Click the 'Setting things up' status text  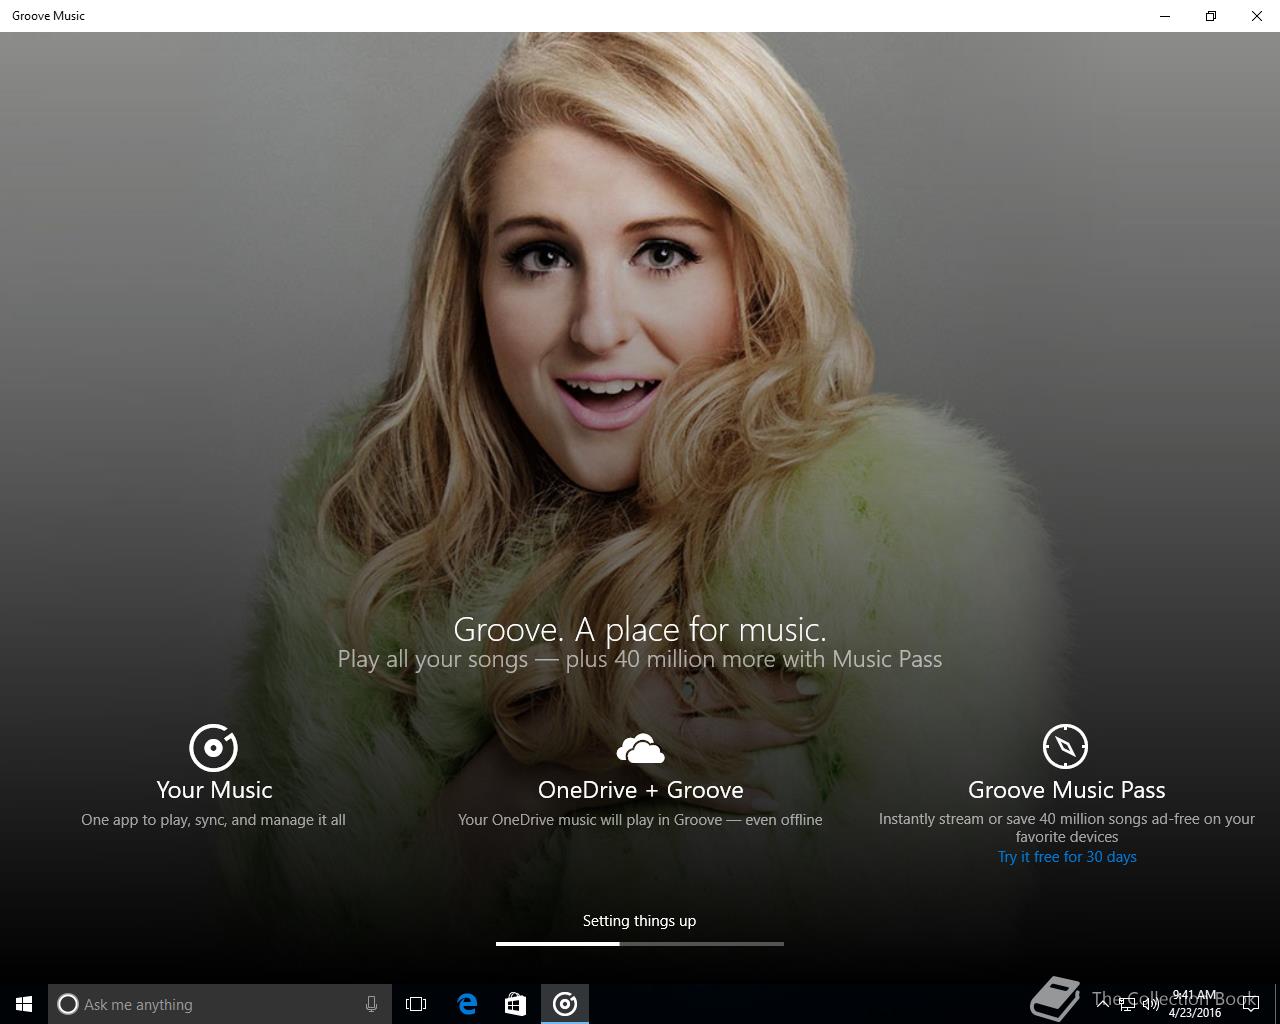tap(640, 921)
